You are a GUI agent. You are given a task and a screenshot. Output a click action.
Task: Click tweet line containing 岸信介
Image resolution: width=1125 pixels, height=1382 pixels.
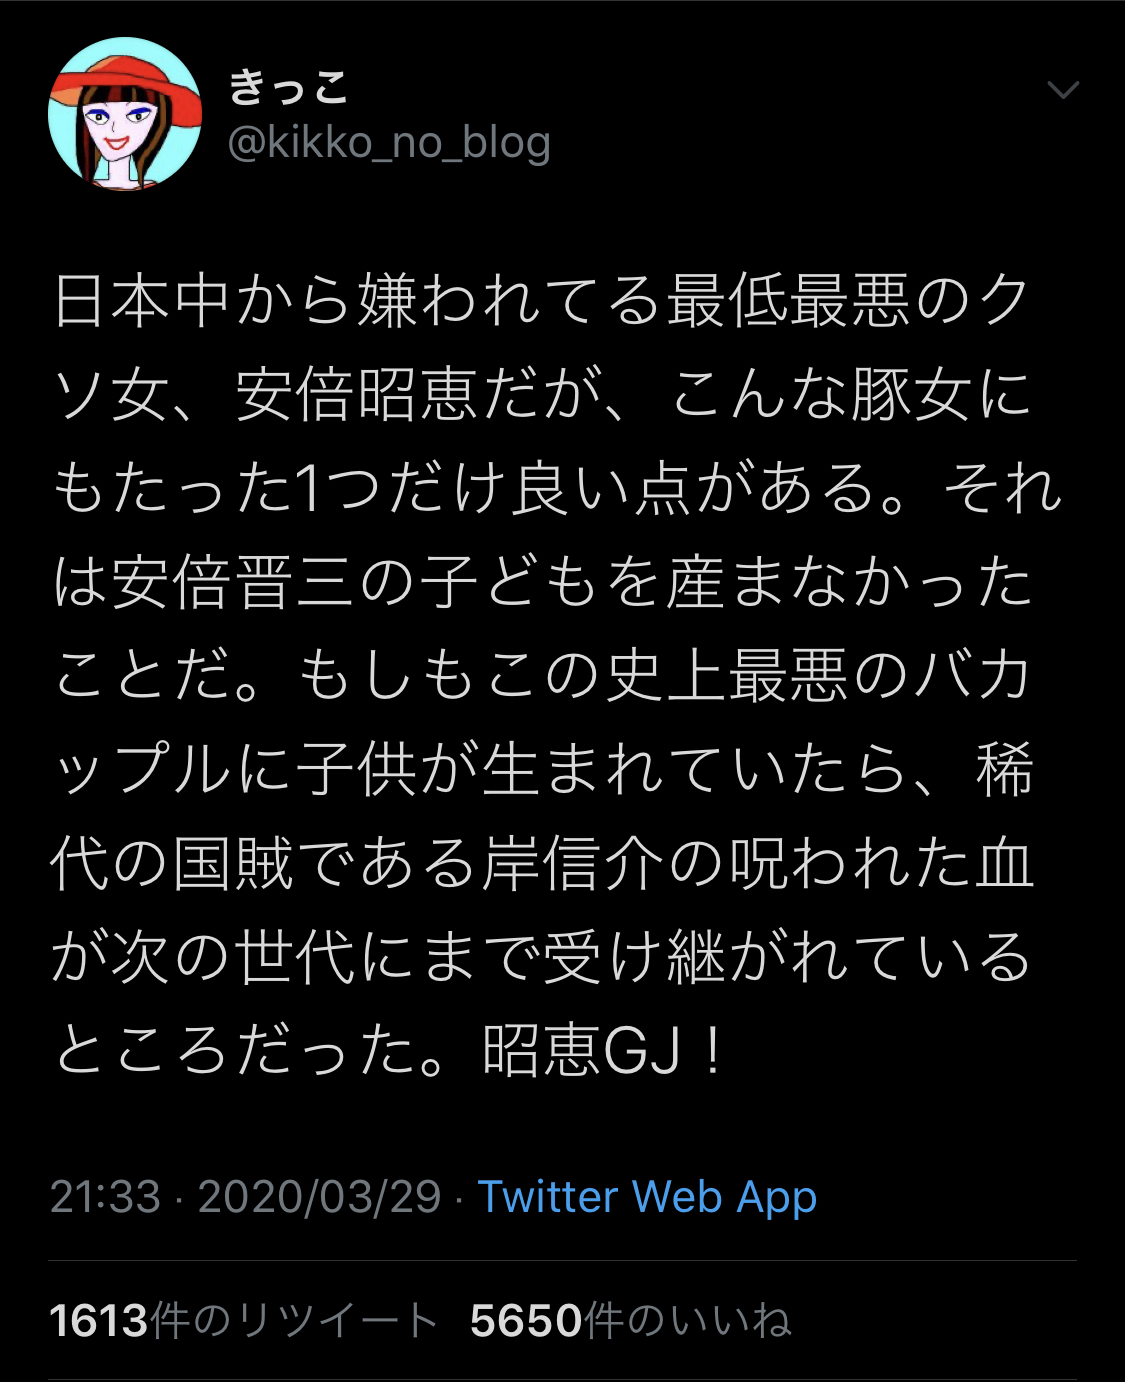[541, 864]
